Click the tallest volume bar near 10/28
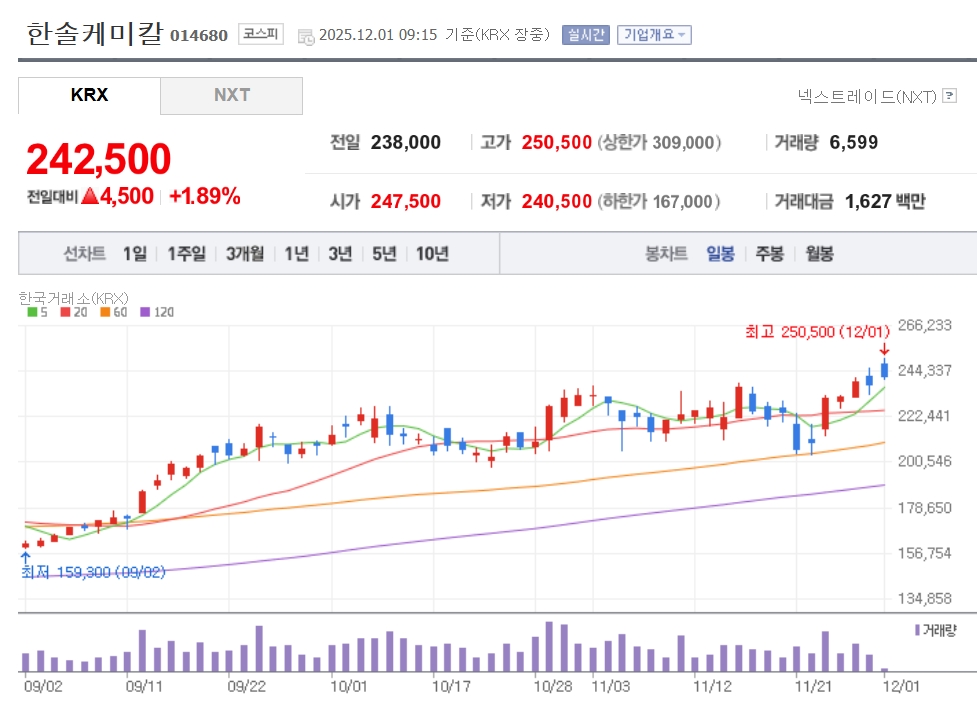Viewport: 977px width, 722px height. click(549, 646)
